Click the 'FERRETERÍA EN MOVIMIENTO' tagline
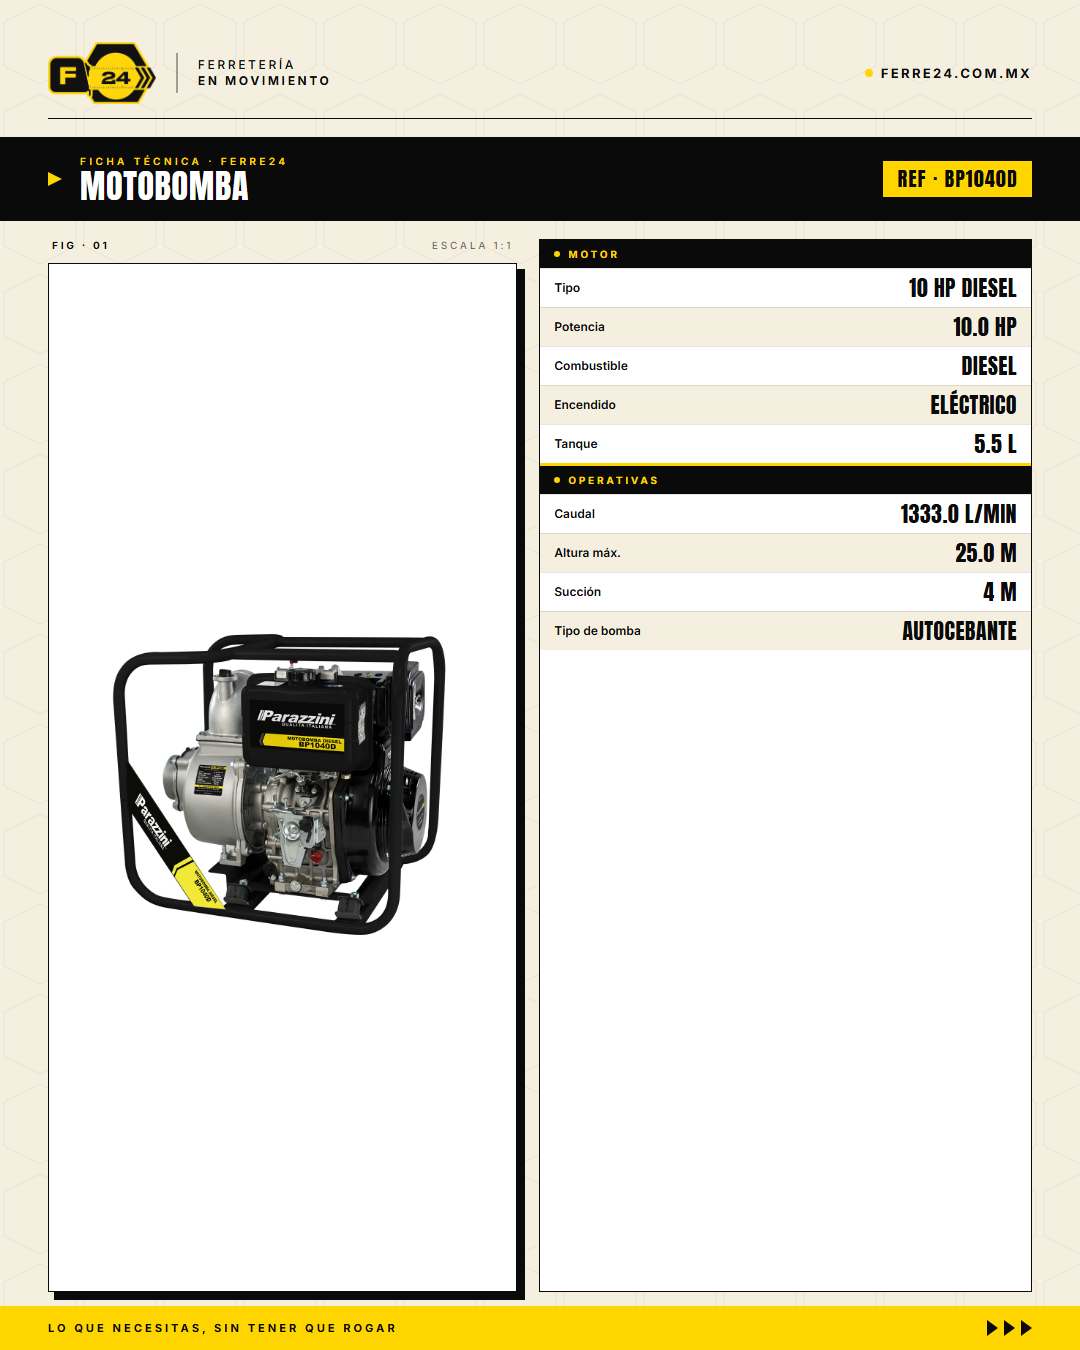The height and width of the screenshot is (1350, 1080). (x=263, y=73)
